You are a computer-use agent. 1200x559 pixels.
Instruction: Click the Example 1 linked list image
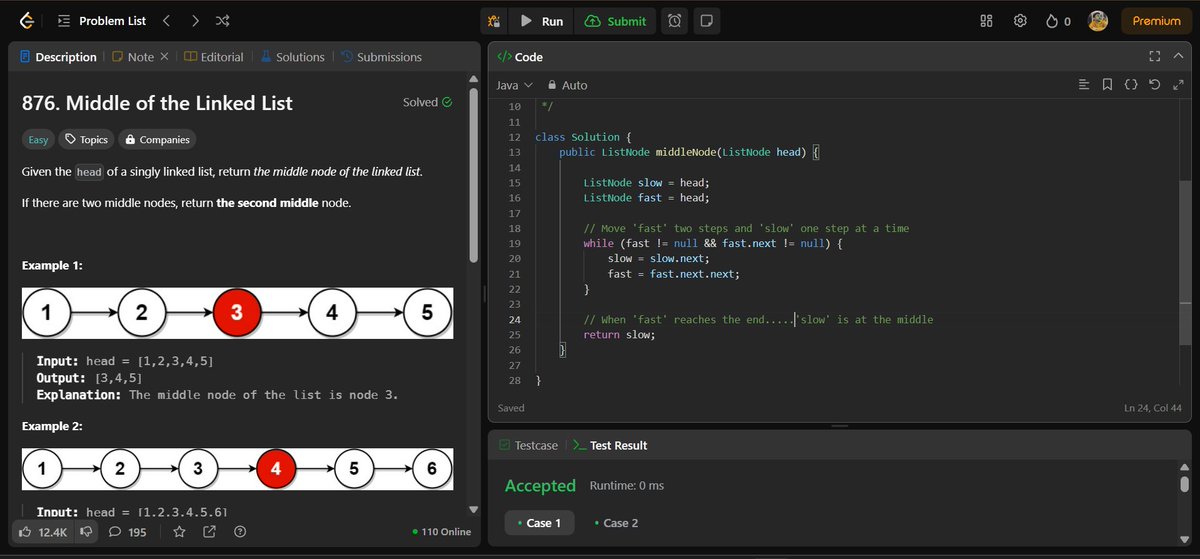(237, 312)
